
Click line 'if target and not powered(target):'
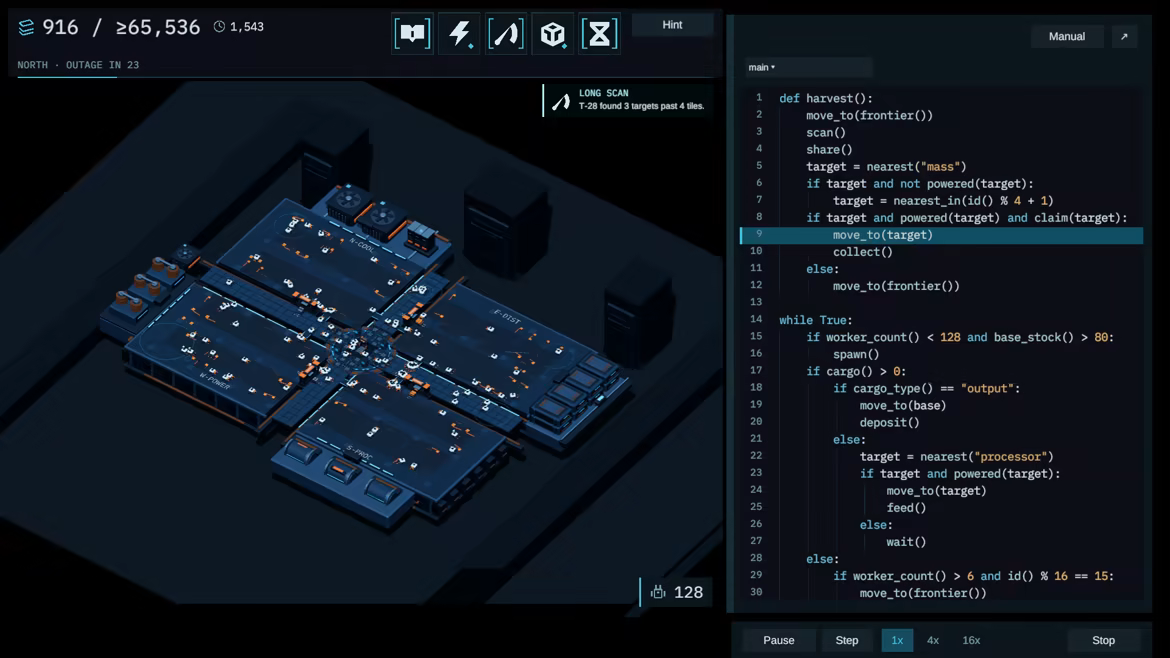[x=920, y=184]
